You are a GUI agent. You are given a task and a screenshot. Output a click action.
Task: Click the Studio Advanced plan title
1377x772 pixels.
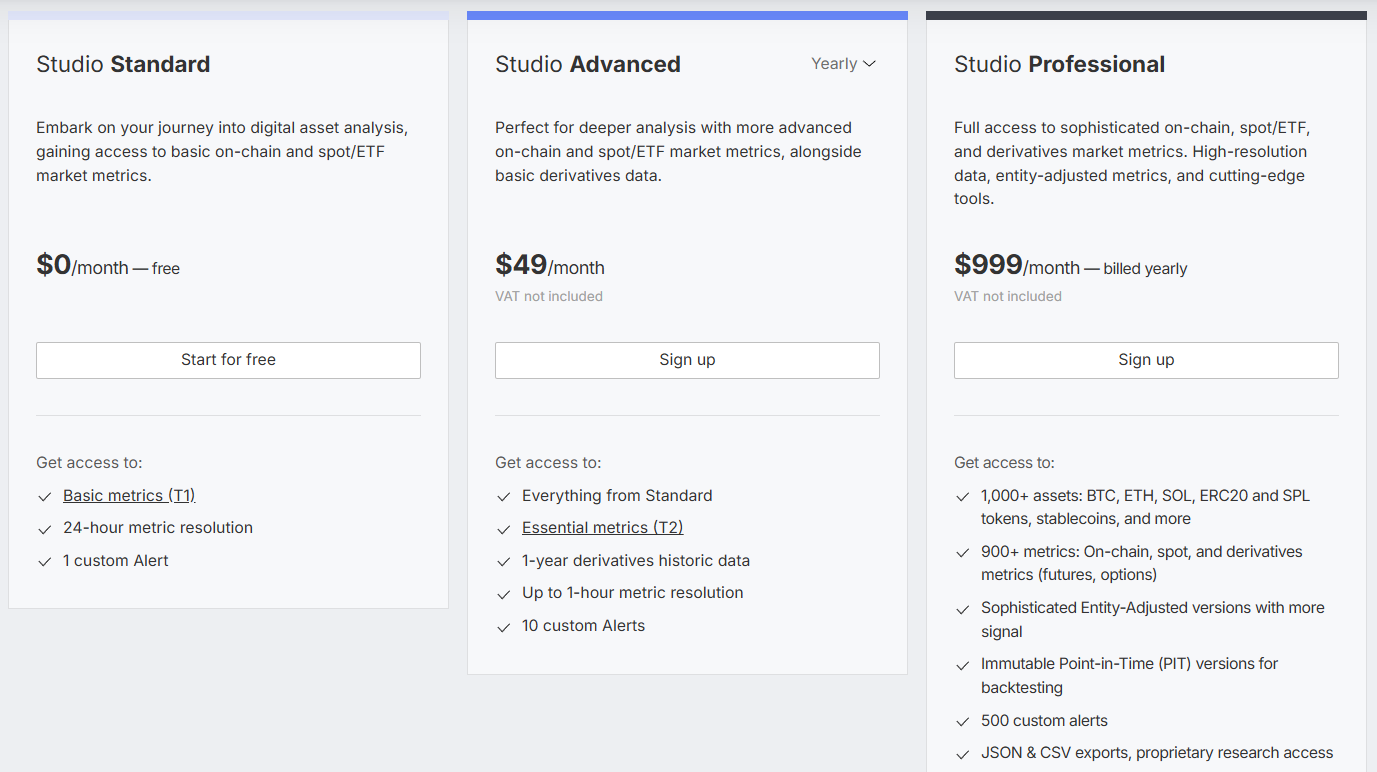coord(588,65)
